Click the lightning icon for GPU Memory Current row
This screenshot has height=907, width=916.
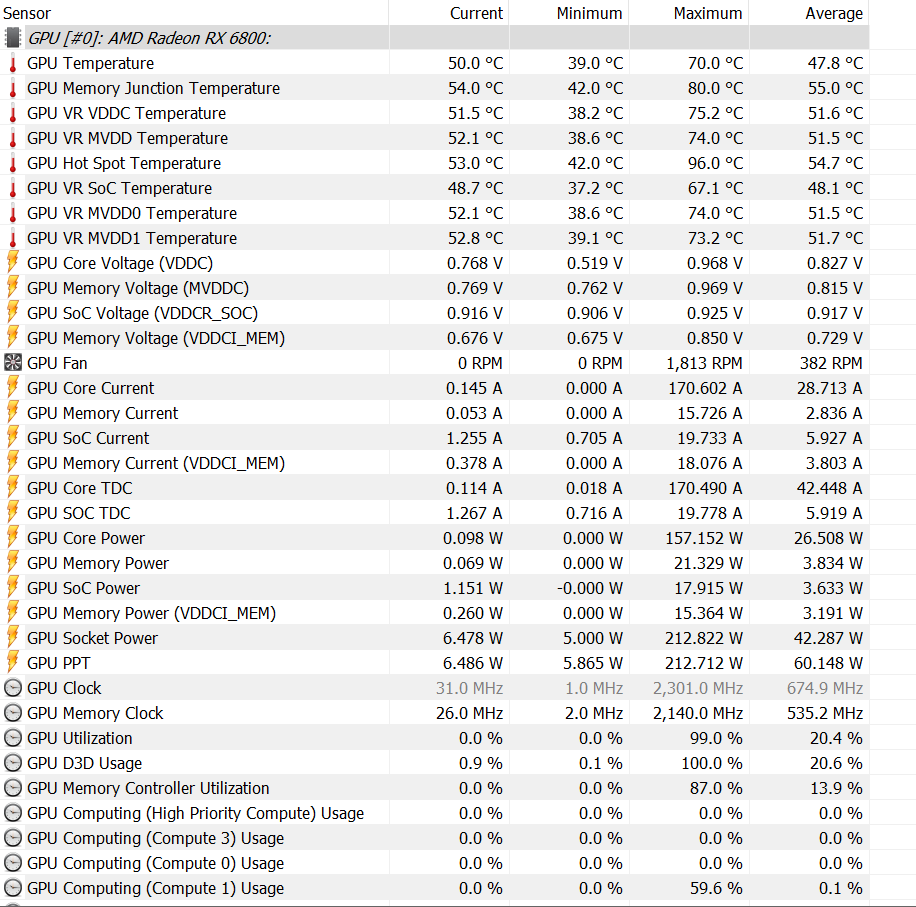pos(12,413)
